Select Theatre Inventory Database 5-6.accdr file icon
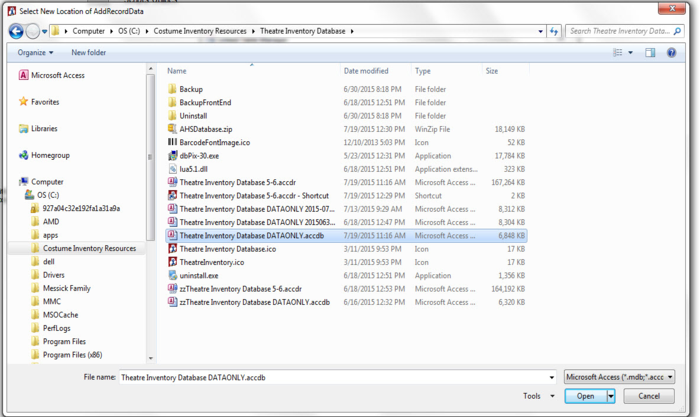Screen dimensions: 700x417 172,182
